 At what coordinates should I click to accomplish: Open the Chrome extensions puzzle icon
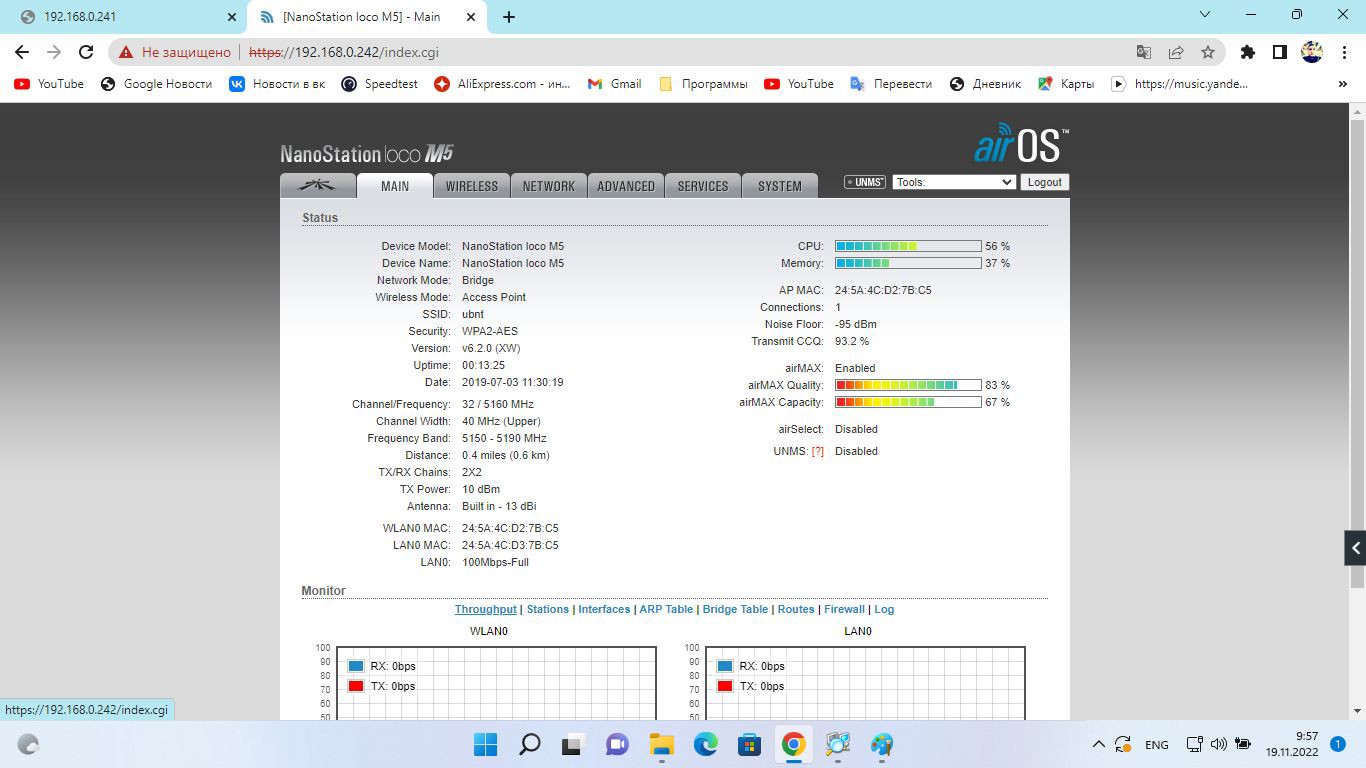(x=1247, y=52)
